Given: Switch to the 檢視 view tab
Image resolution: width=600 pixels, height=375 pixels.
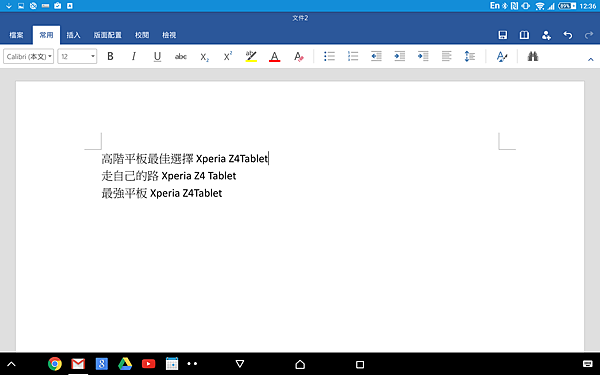Looking at the screenshot, I should (169, 35).
